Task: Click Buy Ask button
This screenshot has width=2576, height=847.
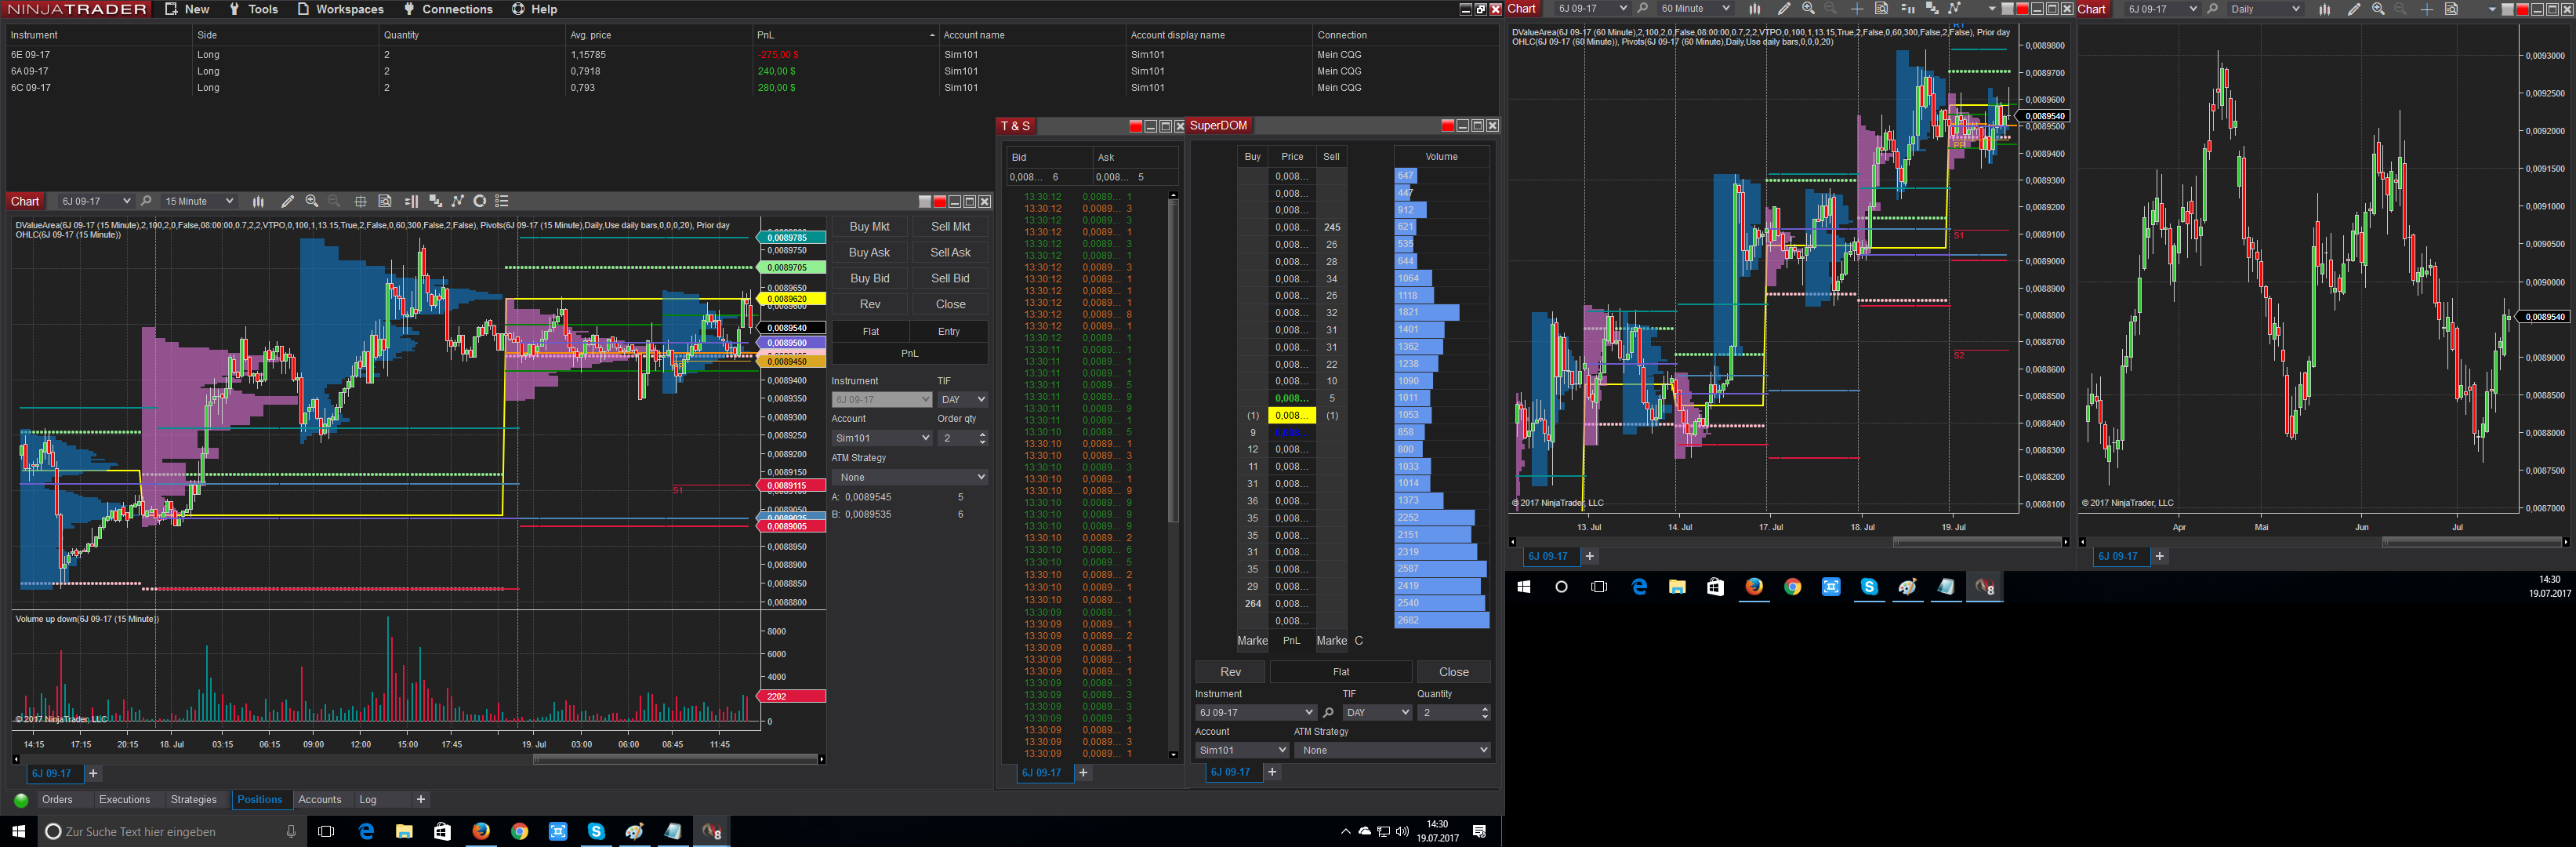Action: pos(870,253)
